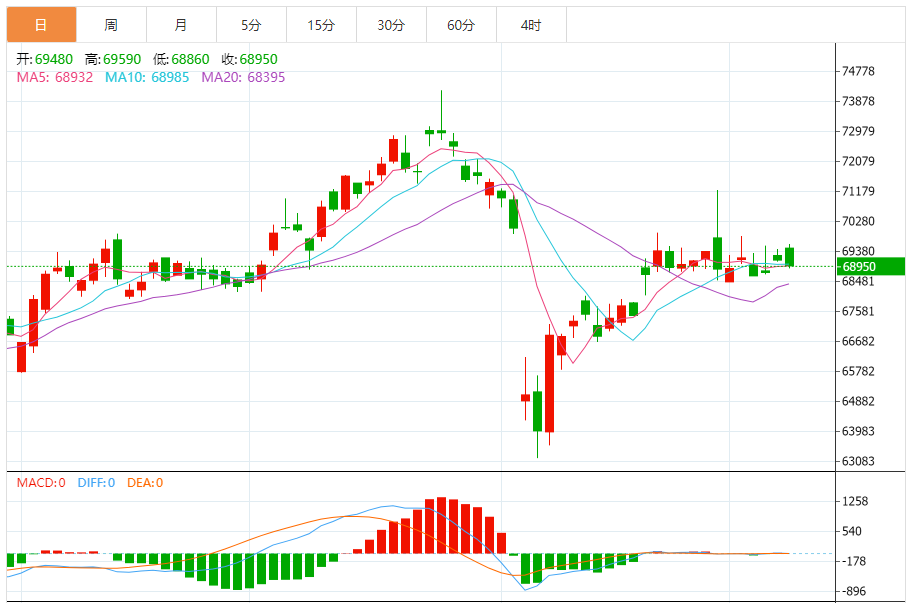Click the green current price tag 68950
This screenshot has height=603, width=911.
coord(871,267)
